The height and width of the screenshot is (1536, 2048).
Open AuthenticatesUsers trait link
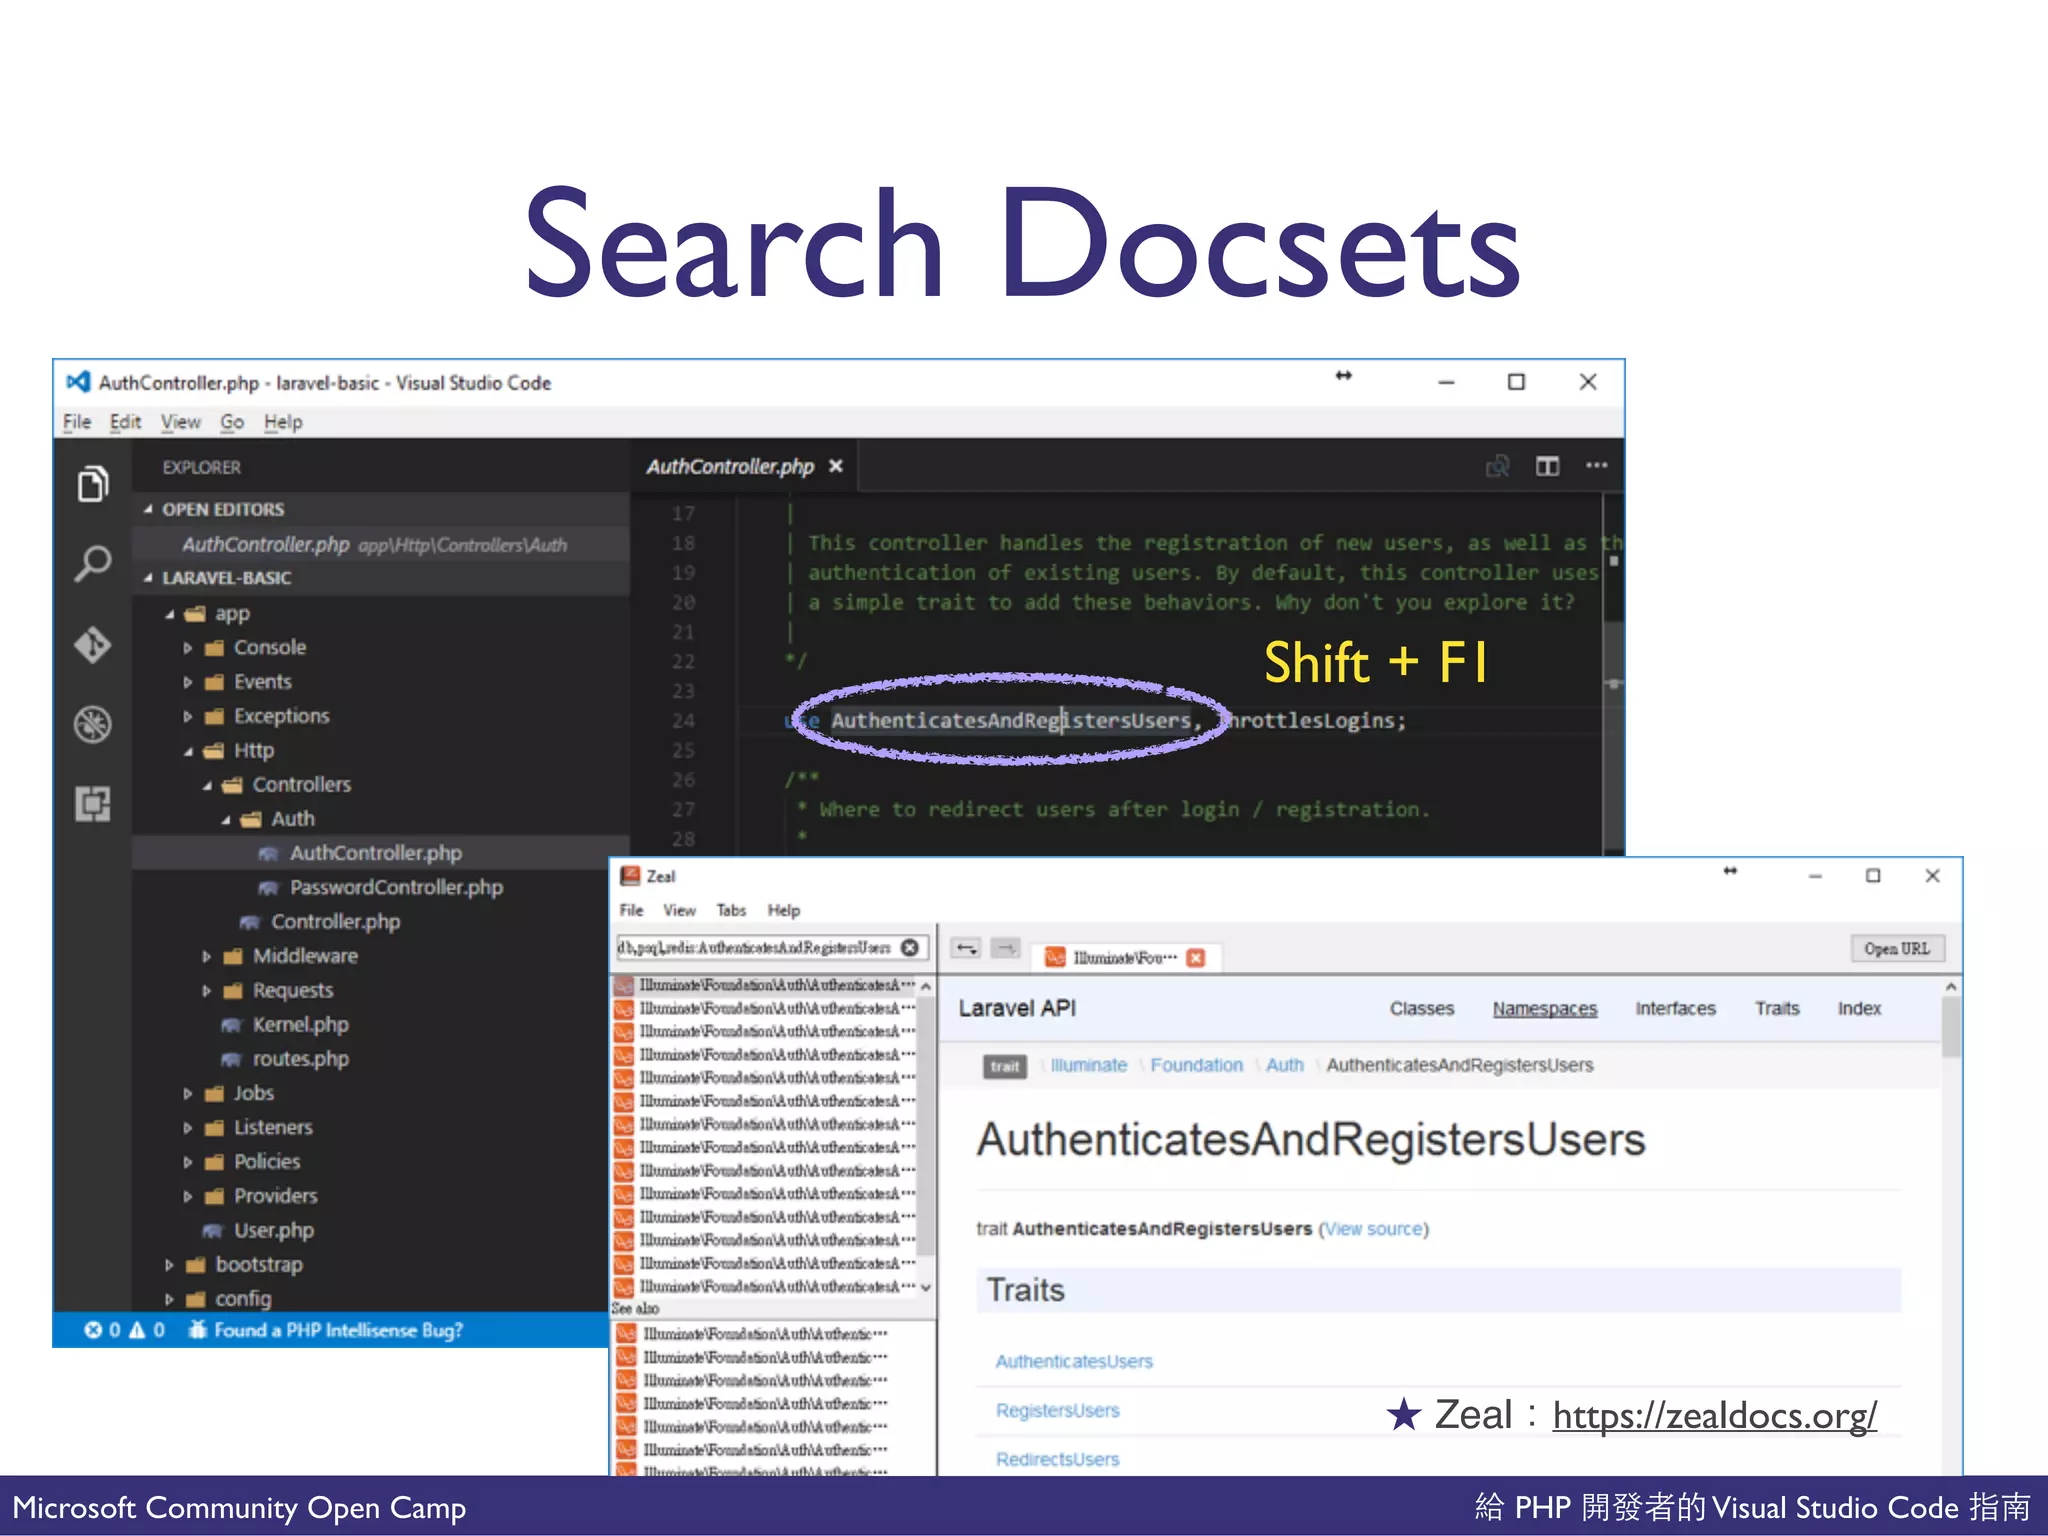[x=1074, y=1361]
